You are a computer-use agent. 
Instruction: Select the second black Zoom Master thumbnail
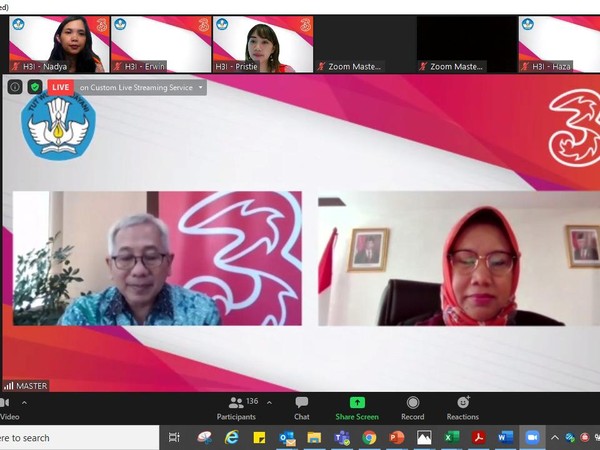click(x=467, y=44)
